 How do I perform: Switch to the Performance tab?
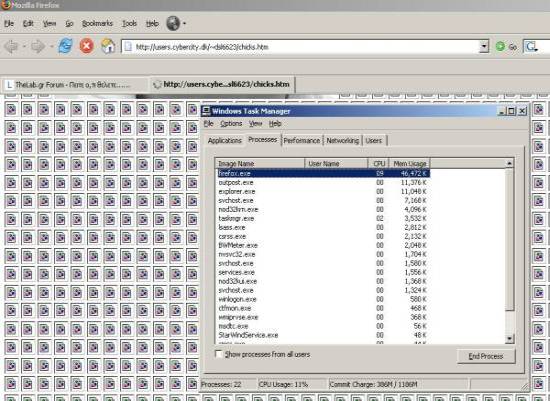(302, 140)
